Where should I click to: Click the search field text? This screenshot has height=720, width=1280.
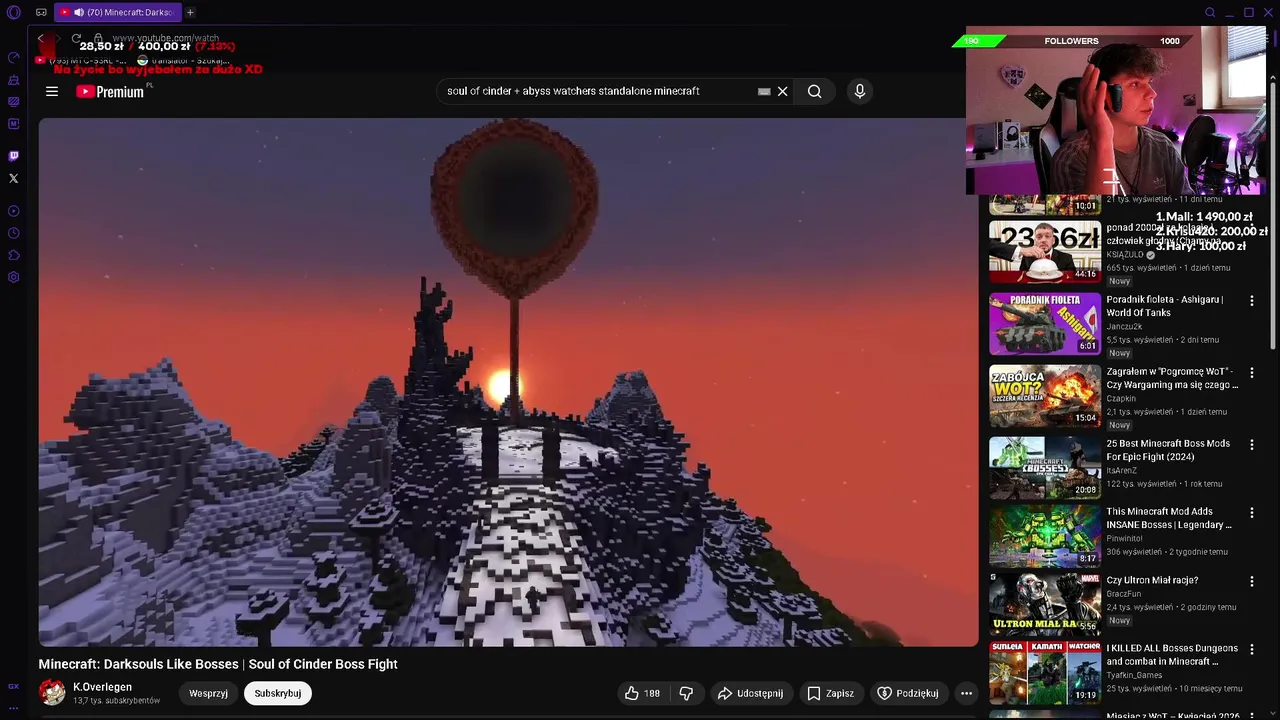(x=573, y=91)
